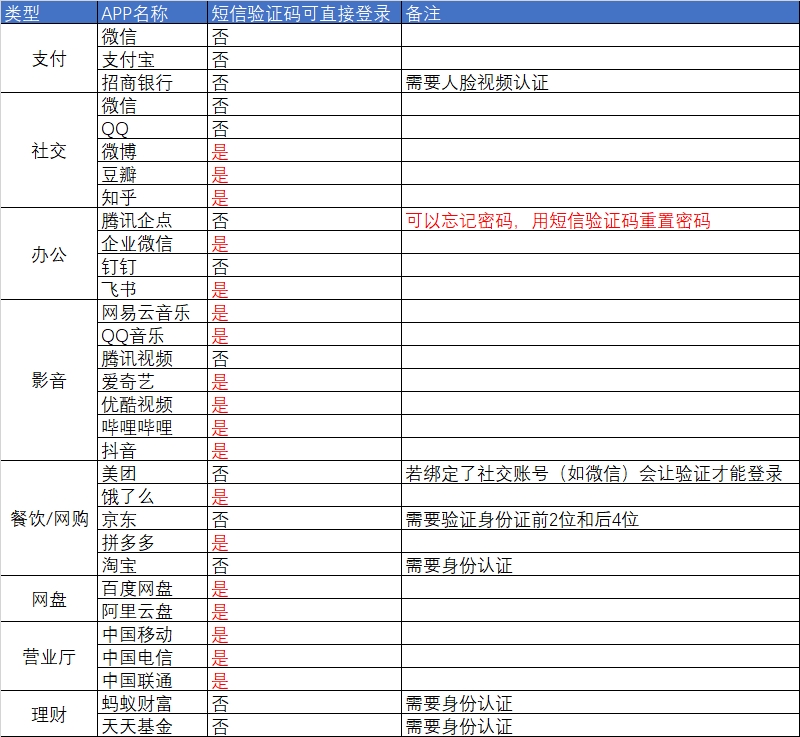Select the 短信验证码可直接登录 header cell

(x=305, y=12)
